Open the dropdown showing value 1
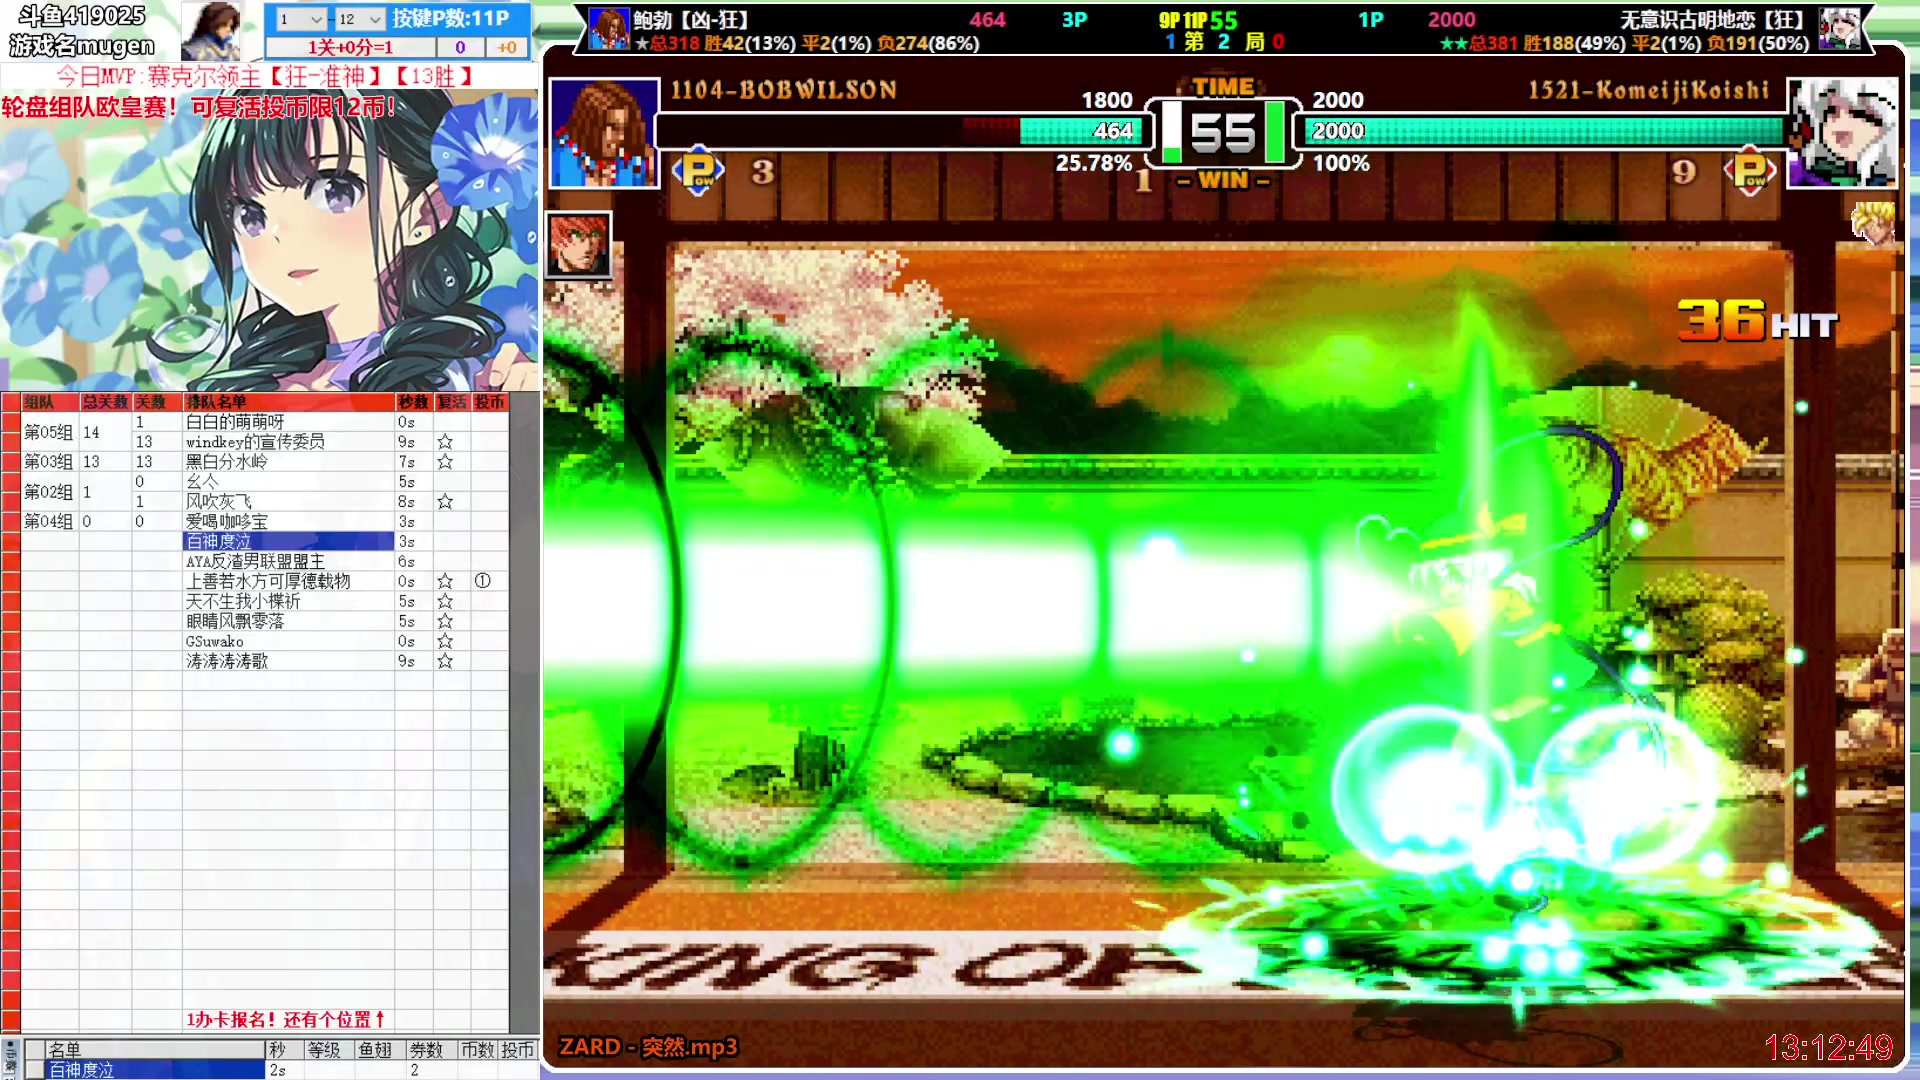 coord(299,19)
